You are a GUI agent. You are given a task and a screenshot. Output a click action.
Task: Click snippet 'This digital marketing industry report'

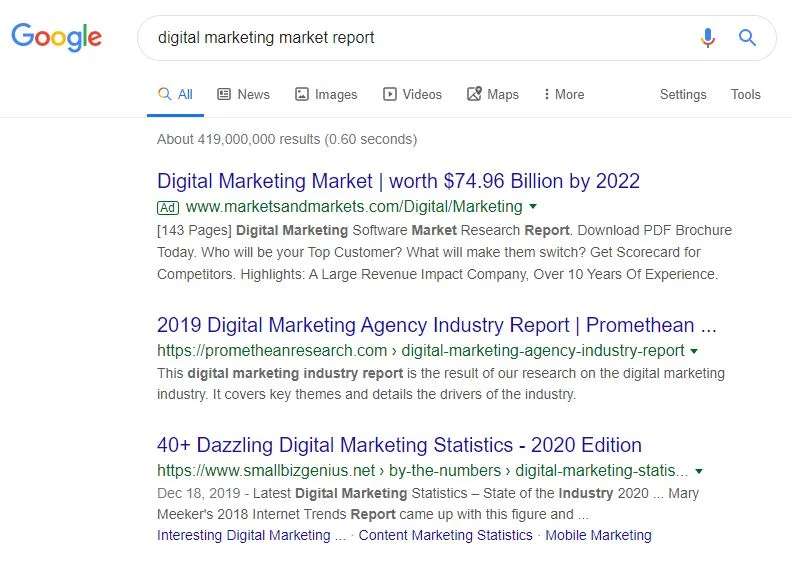(x=441, y=384)
